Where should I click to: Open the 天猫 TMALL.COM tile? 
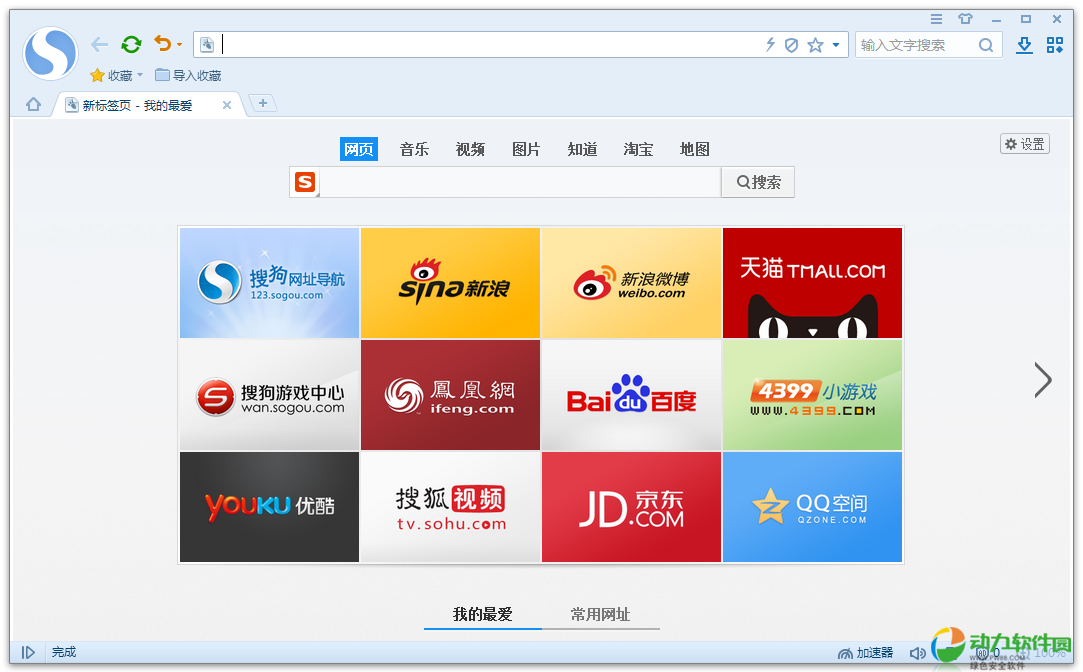812,283
